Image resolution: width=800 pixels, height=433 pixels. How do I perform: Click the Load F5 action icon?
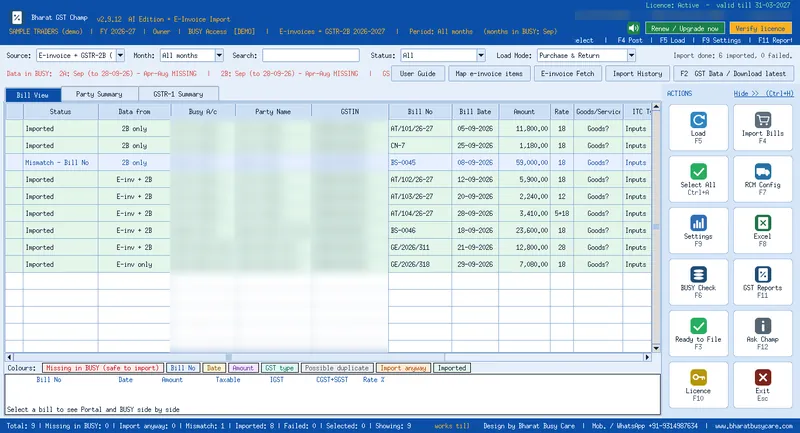[x=698, y=120]
